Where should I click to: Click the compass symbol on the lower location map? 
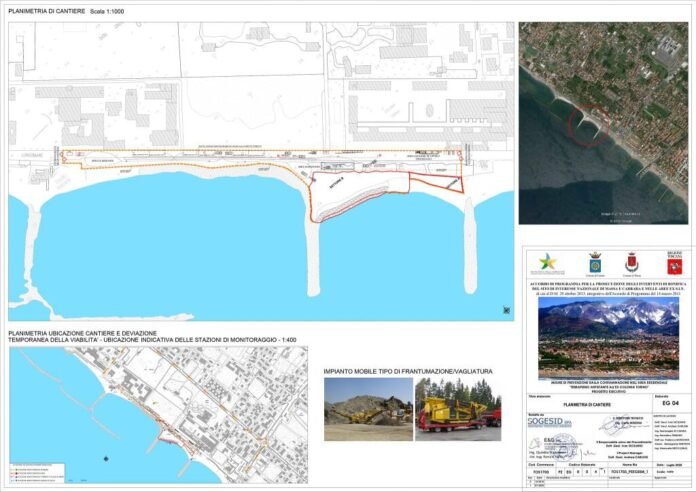coord(106,458)
